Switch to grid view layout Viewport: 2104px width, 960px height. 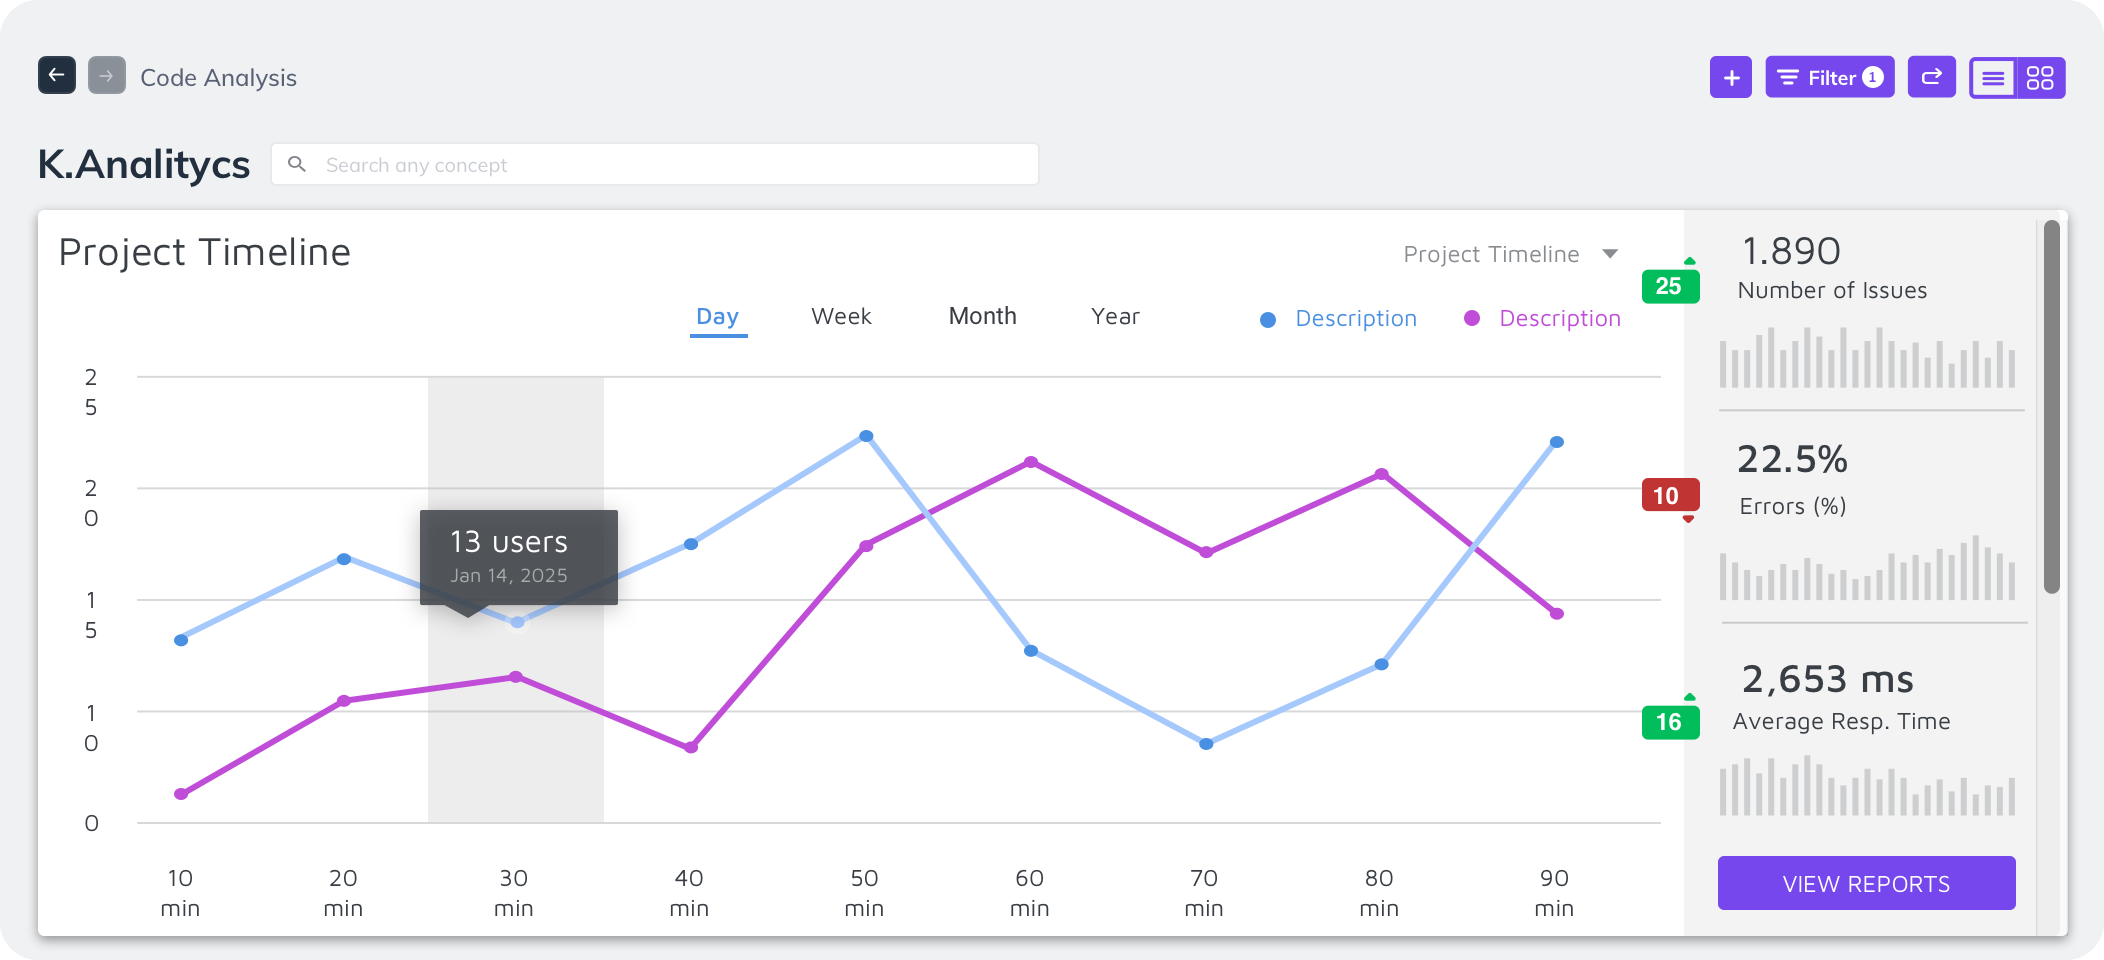point(2040,78)
